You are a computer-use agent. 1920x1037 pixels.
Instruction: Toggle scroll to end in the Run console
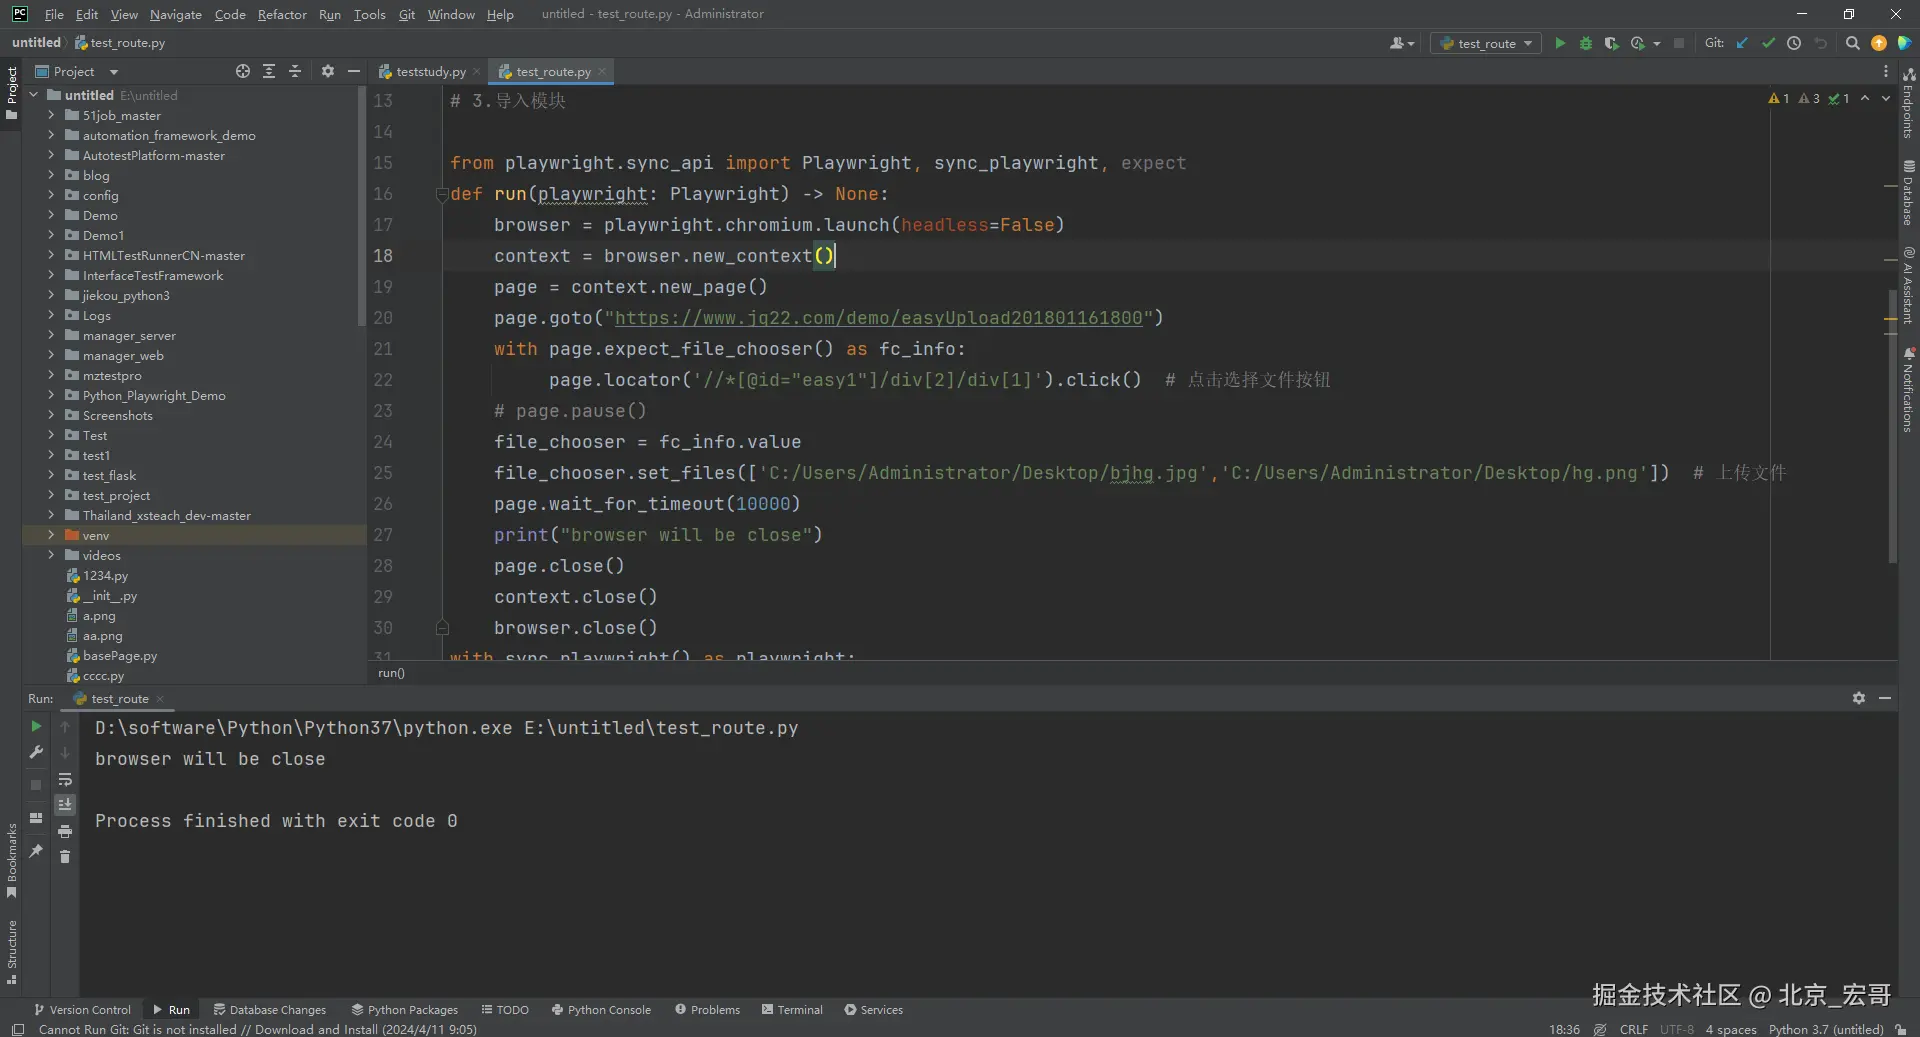[65, 805]
